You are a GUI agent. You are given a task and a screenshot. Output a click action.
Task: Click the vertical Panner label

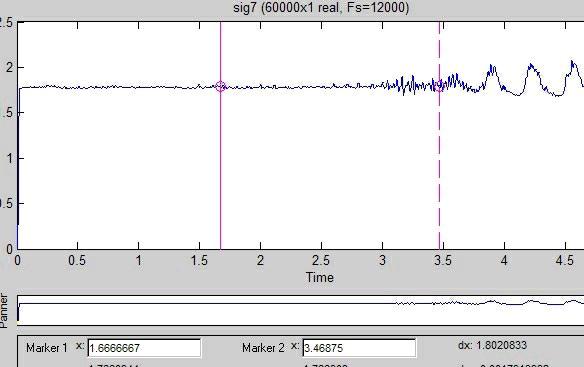pyautogui.click(x=4, y=310)
